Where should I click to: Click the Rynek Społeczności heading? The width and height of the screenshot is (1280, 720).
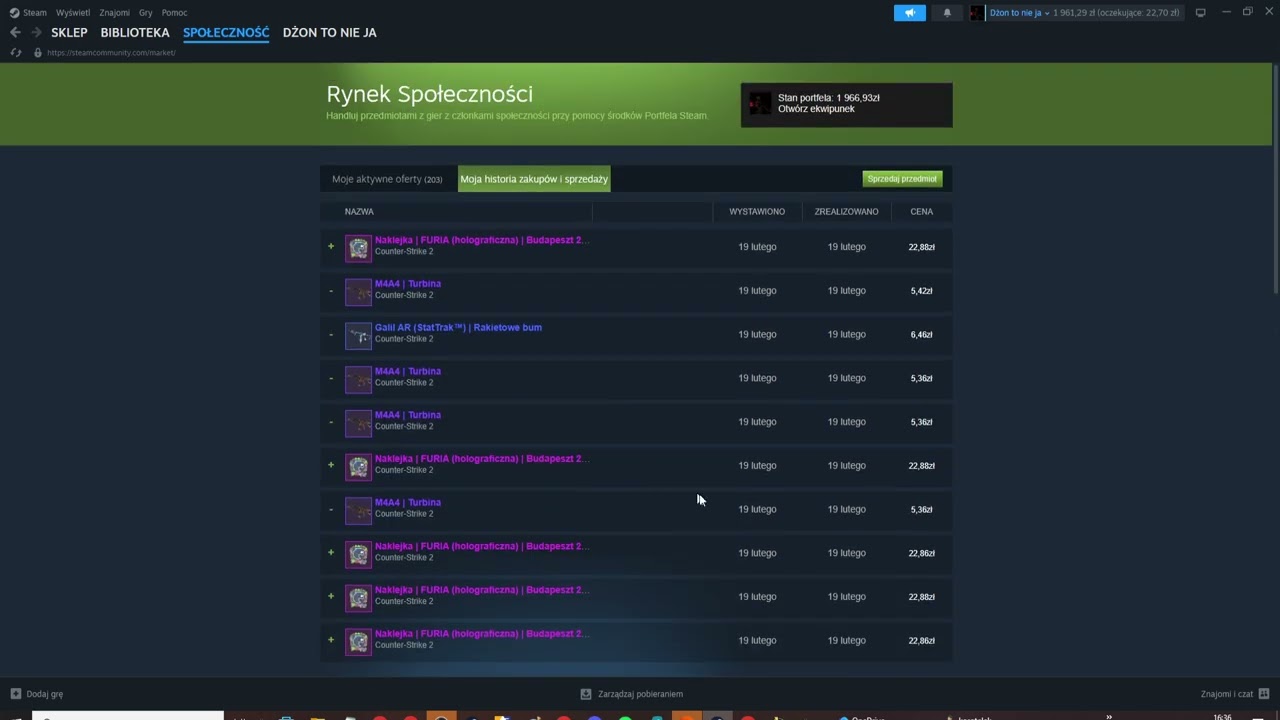coord(429,94)
